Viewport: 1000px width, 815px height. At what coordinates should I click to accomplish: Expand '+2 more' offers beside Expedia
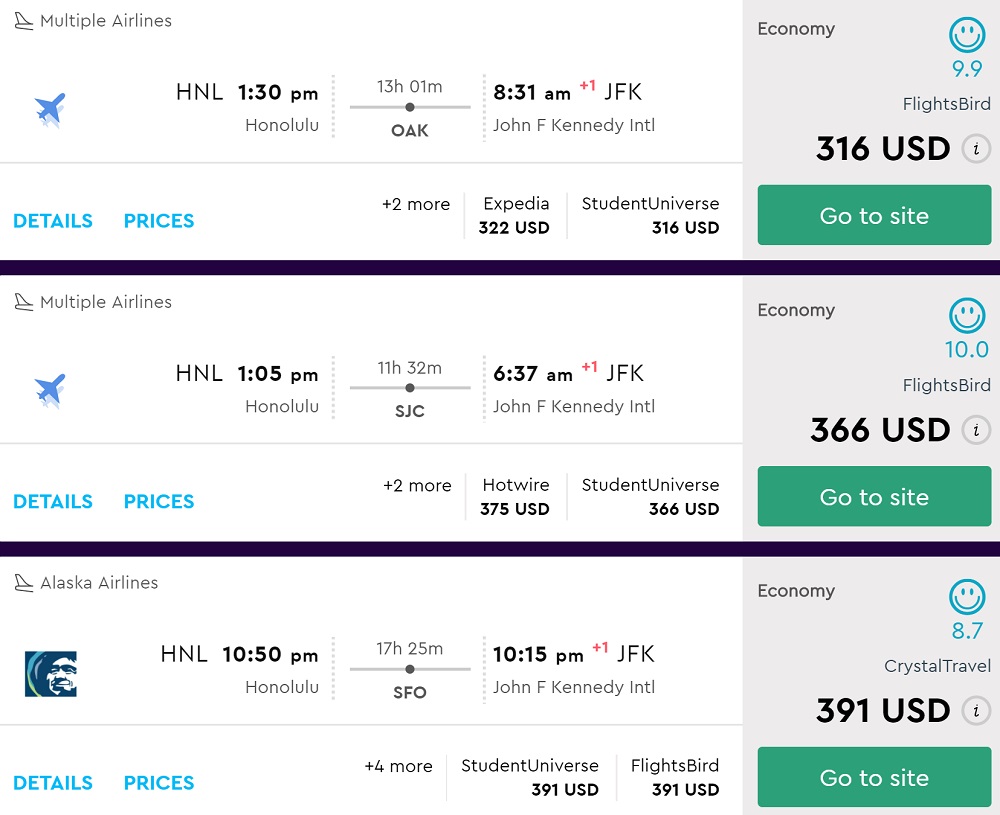coord(416,204)
